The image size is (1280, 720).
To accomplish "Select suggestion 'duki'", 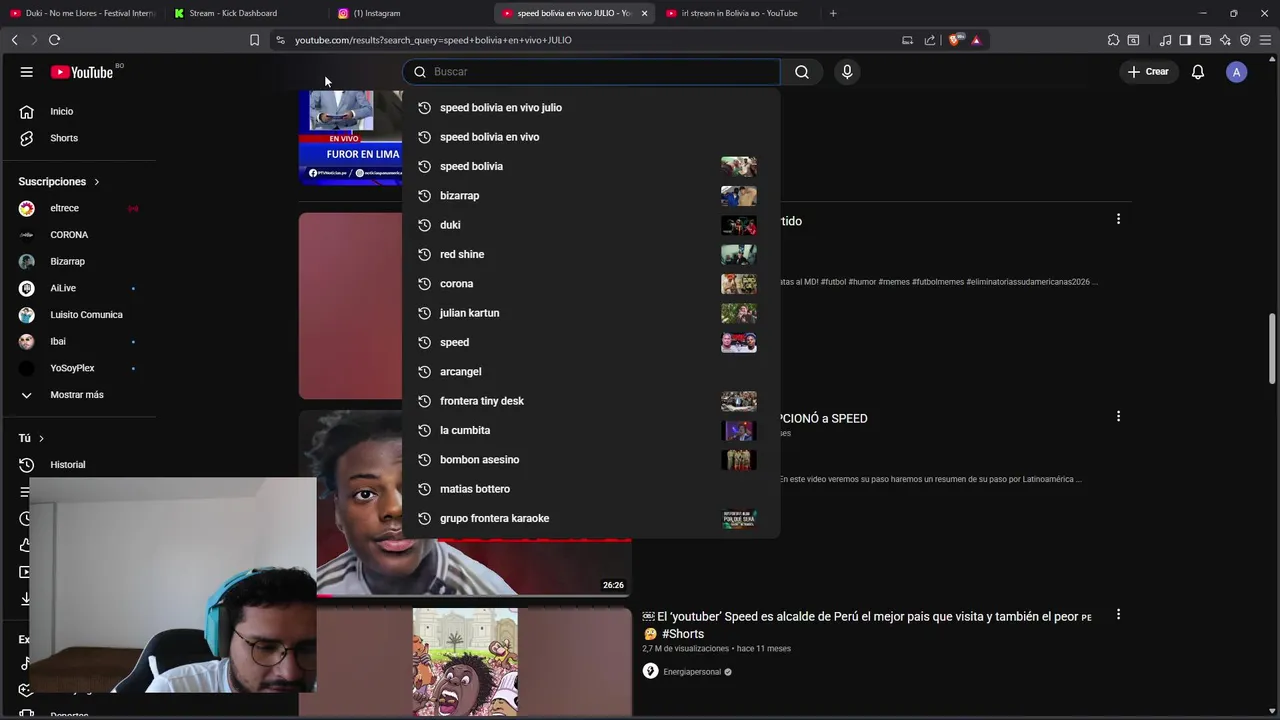I will 590,225.
